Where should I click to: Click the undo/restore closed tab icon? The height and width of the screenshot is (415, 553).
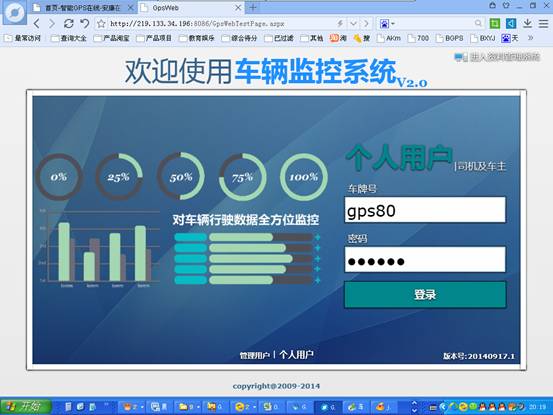[x=85, y=24]
